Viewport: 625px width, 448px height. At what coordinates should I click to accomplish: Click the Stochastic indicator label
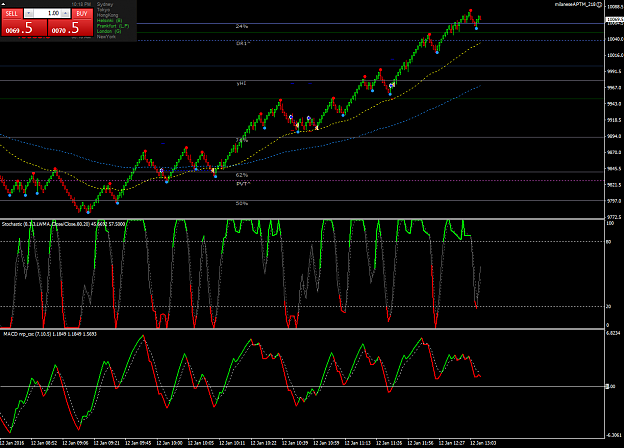63,224
